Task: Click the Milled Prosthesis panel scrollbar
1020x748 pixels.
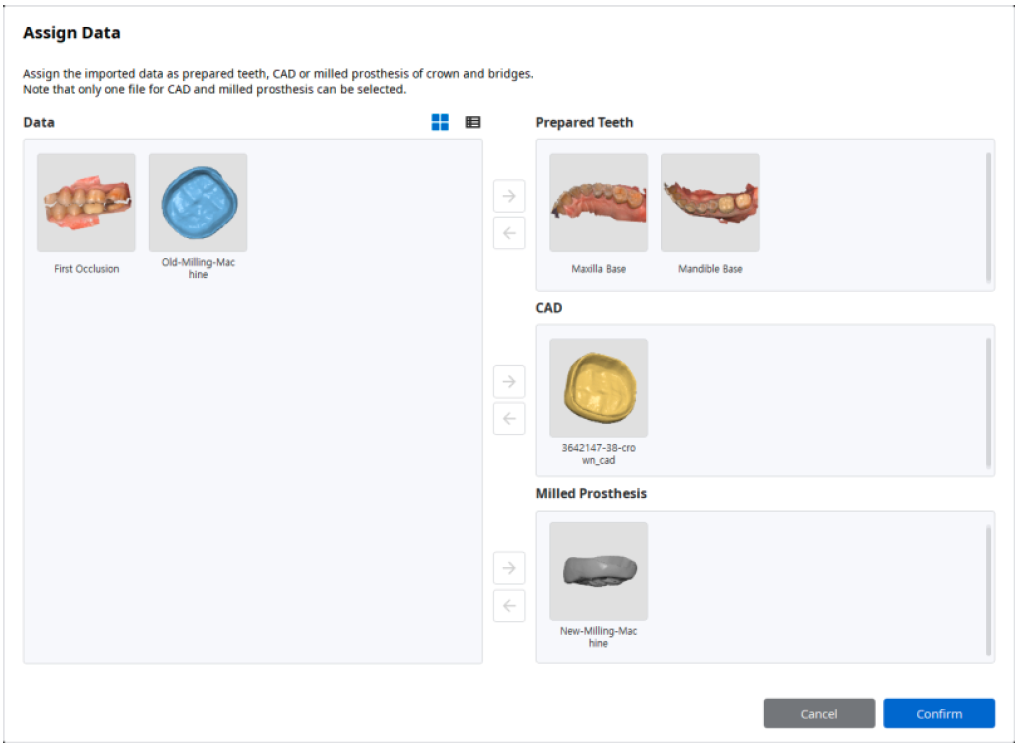Action: click(988, 590)
